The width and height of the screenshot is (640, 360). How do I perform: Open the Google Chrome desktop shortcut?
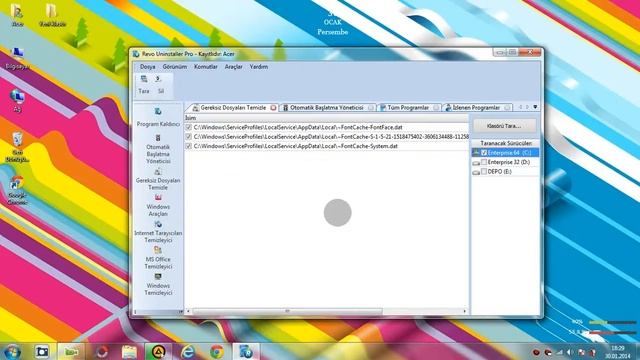tap(17, 191)
